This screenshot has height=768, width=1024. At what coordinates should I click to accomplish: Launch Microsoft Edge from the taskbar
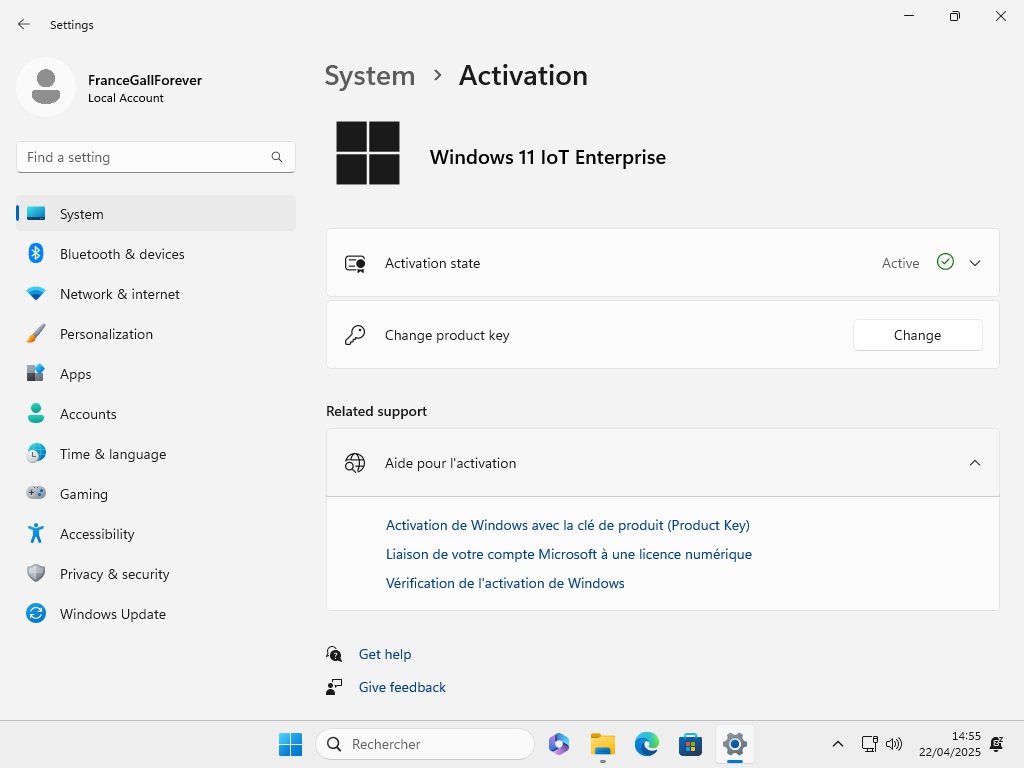pos(647,744)
